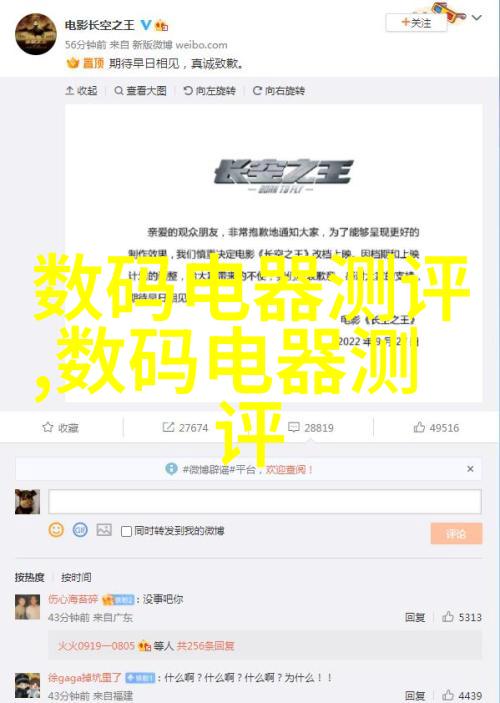
Task: Enable 同时转发到我的微博 checkbox
Action: (x=126, y=531)
